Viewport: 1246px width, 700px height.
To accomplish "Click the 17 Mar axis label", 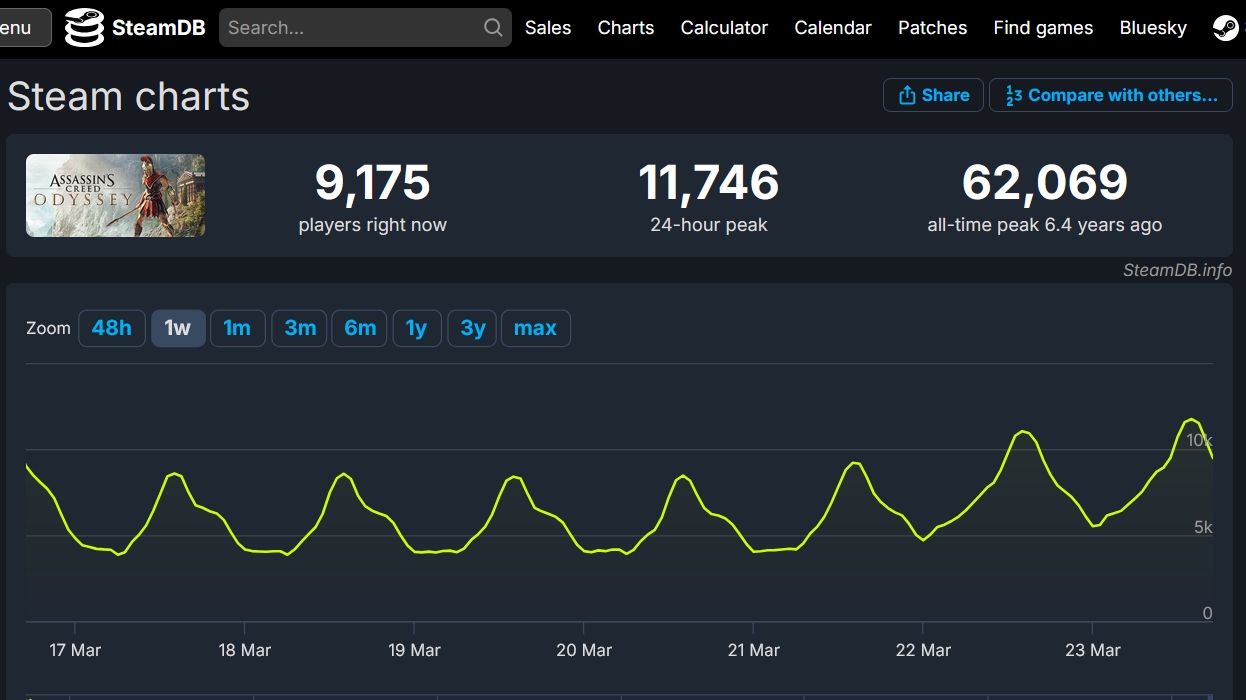I will (75, 650).
